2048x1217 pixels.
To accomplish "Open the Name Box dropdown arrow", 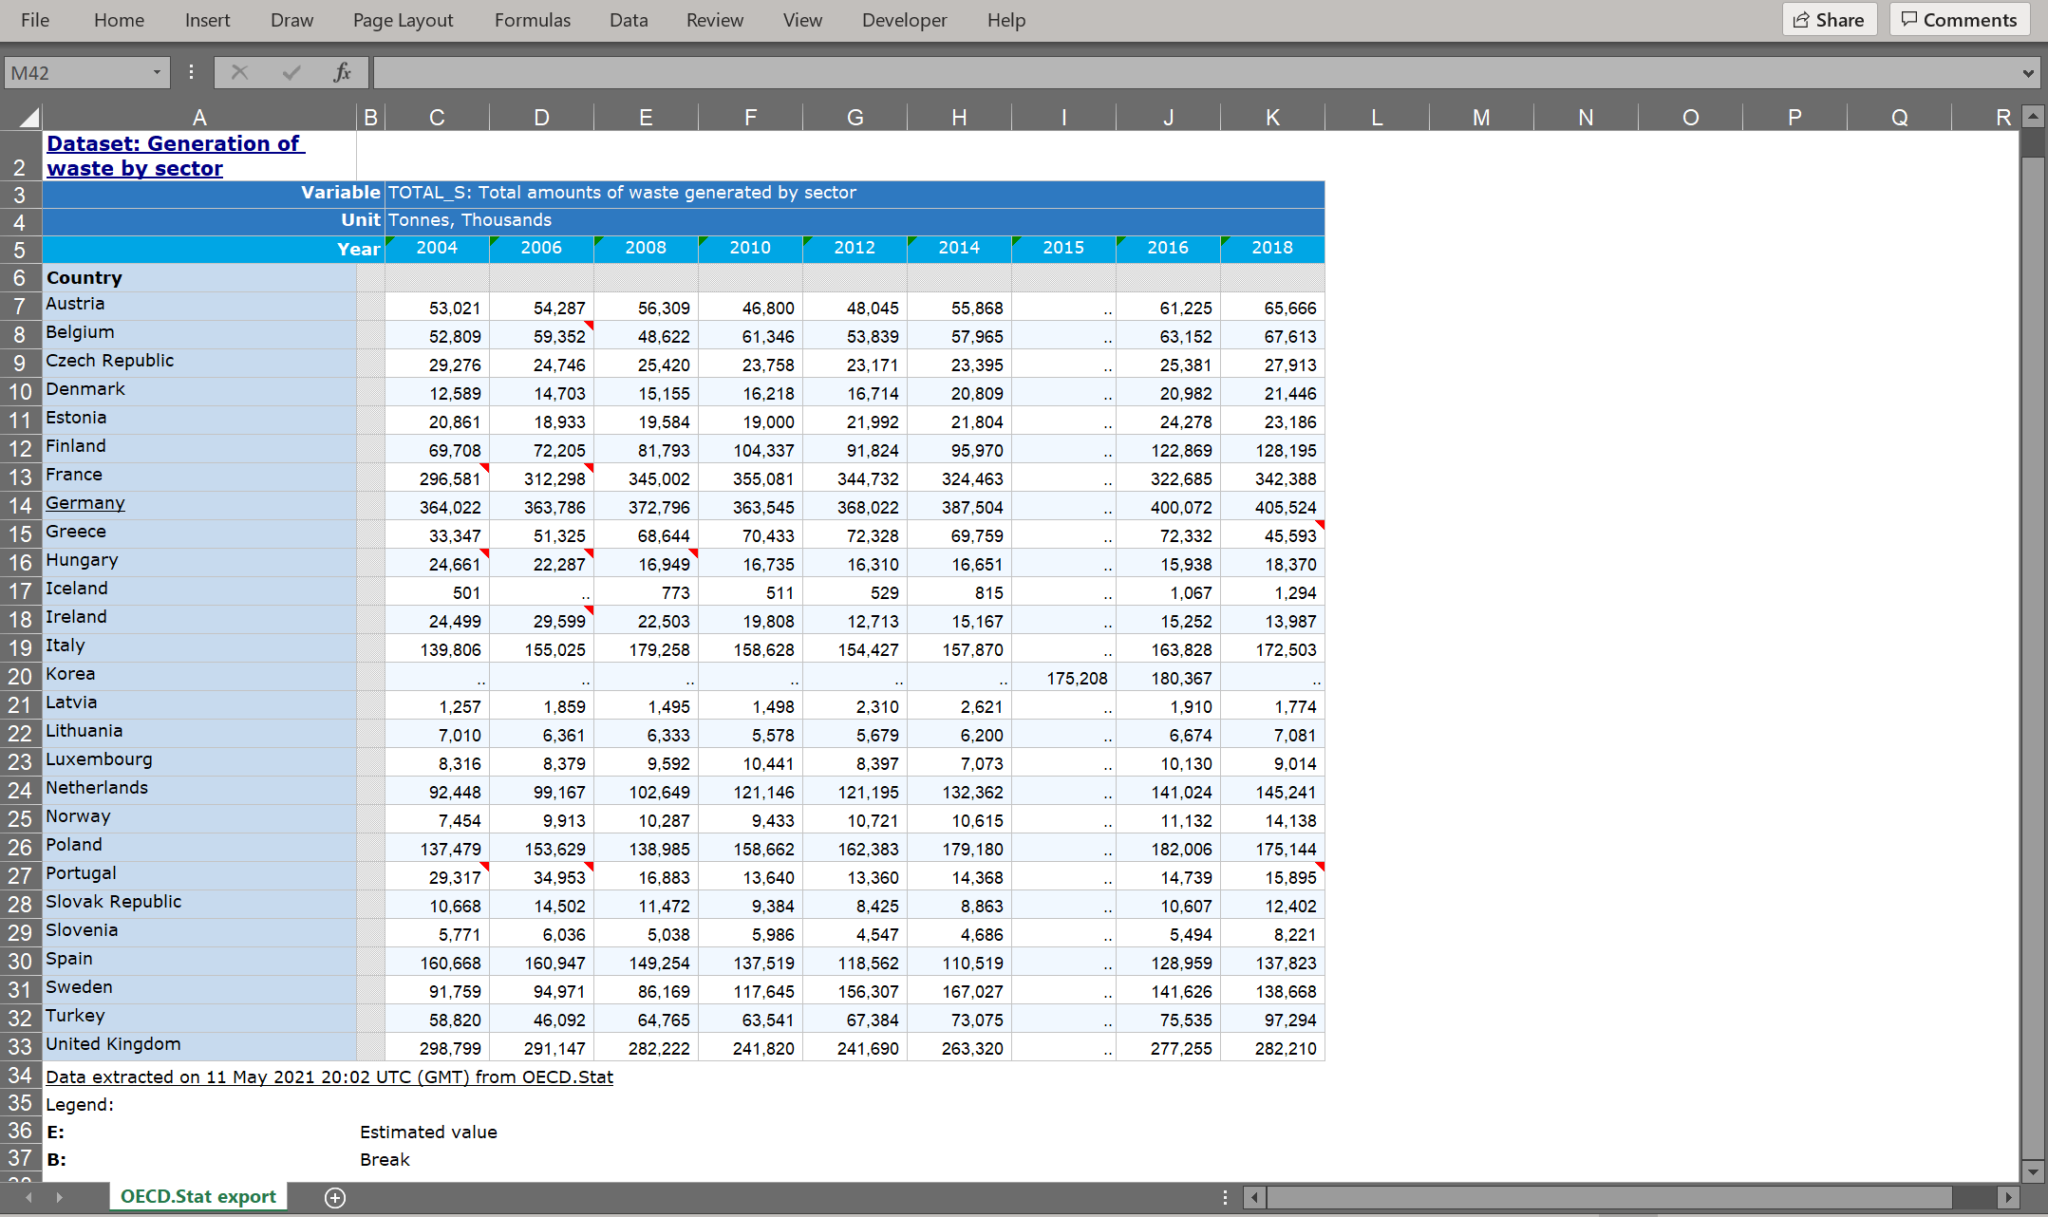I will click(157, 72).
